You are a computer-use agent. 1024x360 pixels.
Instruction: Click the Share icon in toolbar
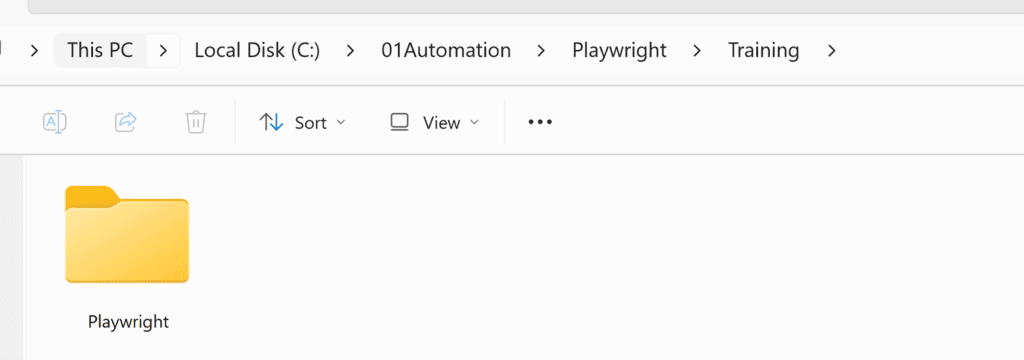click(x=125, y=122)
